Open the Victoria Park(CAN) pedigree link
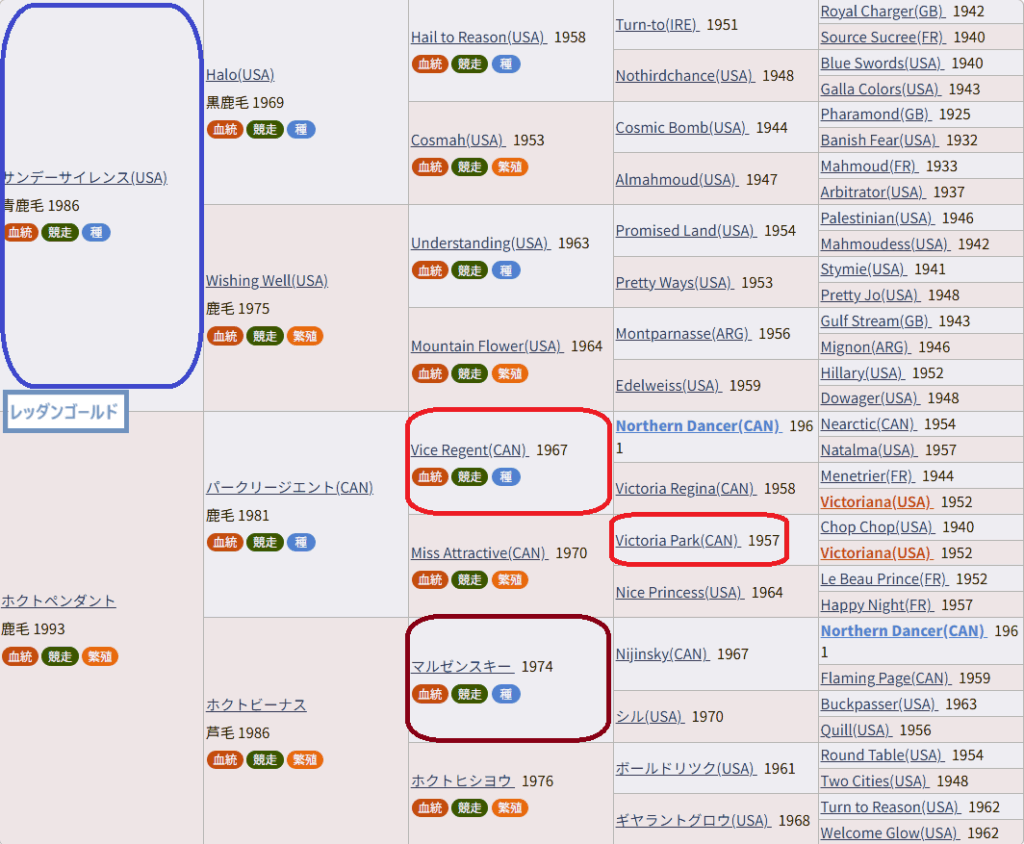Viewport: 1024px width, 844px height. (x=677, y=540)
